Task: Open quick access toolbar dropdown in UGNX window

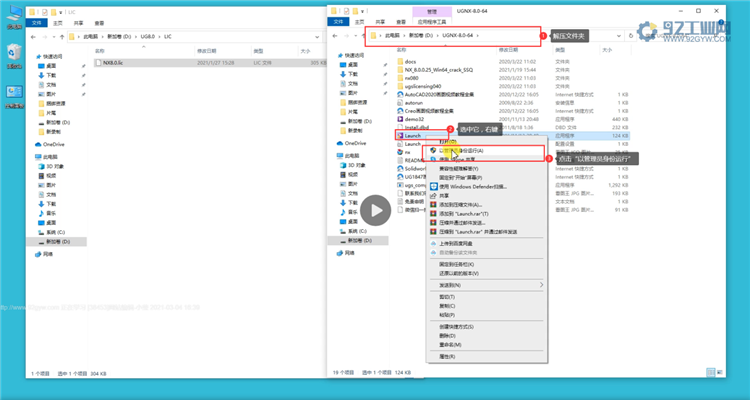Action: tap(362, 11)
